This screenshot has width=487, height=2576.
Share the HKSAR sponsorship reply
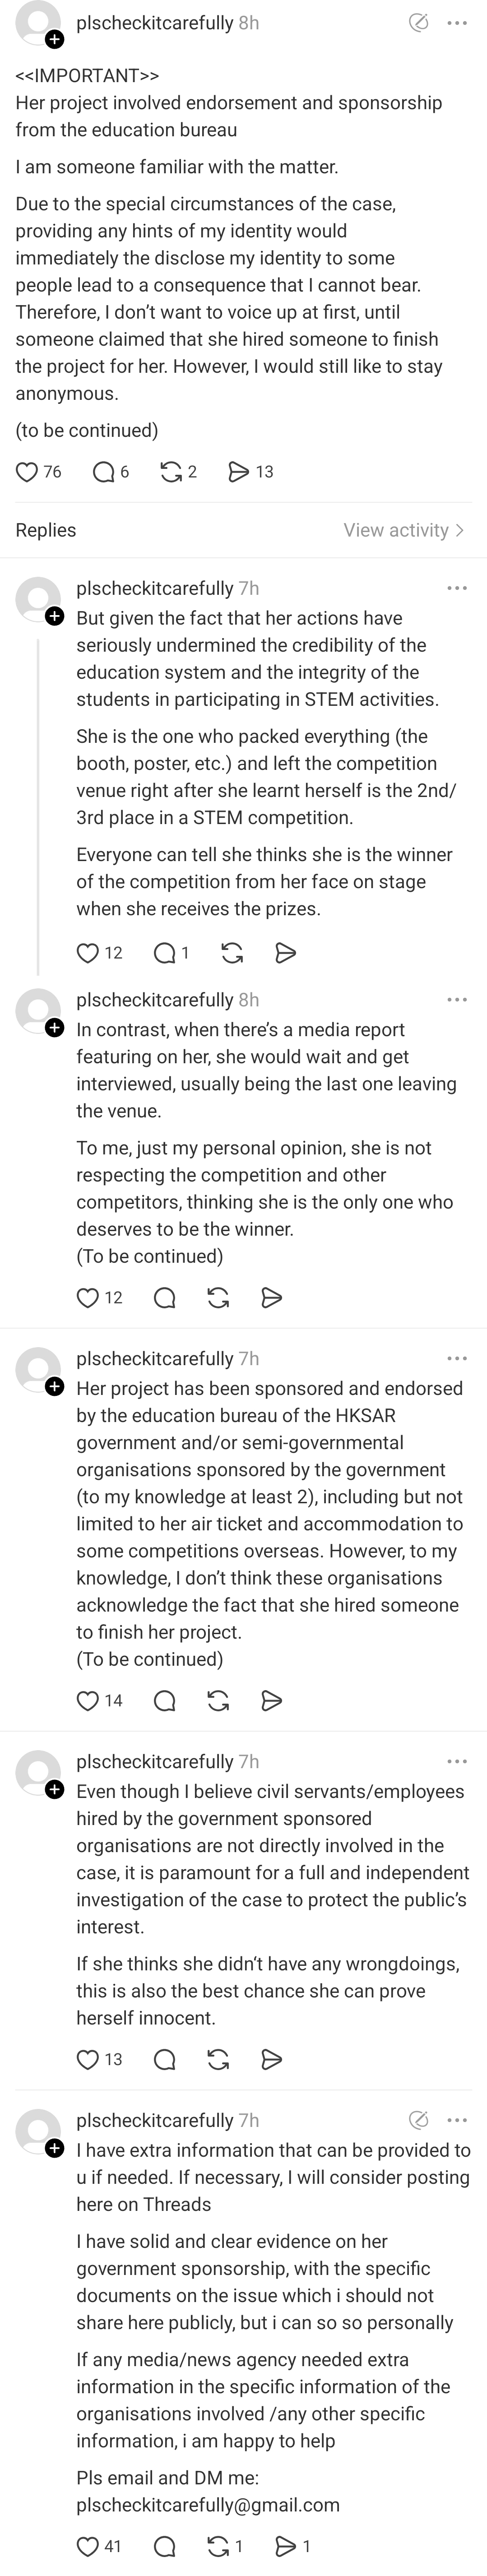point(271,1701)
